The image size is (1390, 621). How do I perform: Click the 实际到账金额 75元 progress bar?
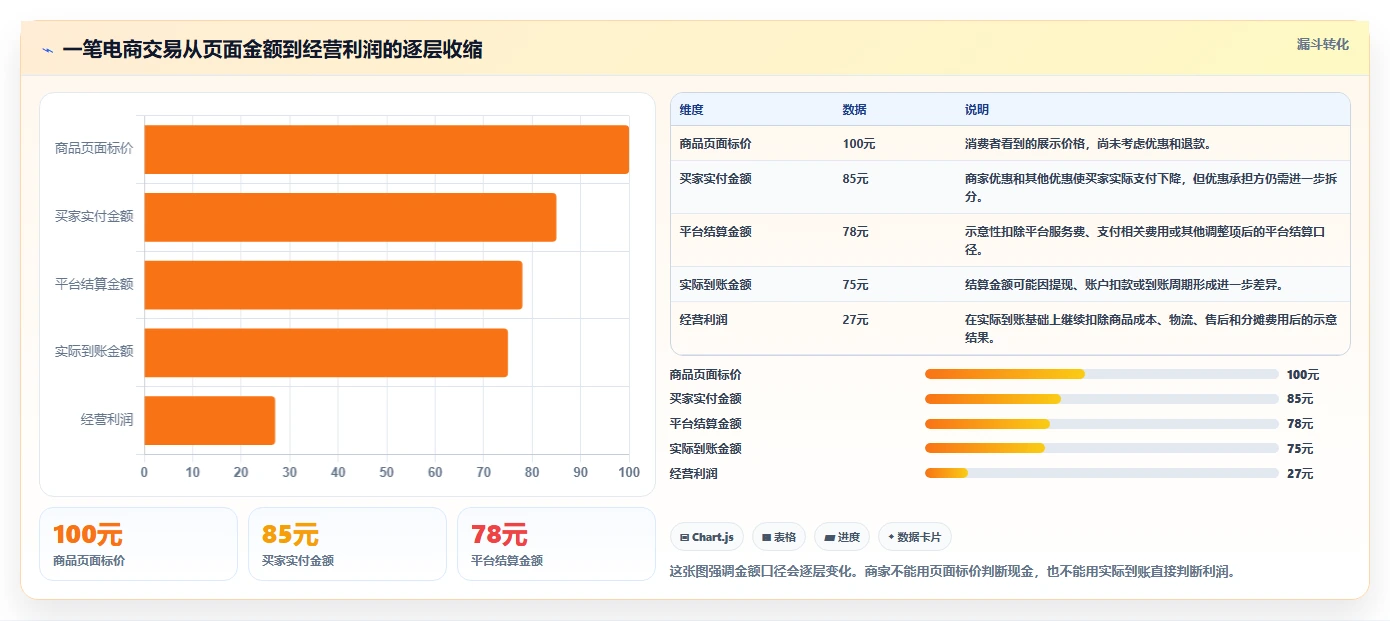point(1101,449)
